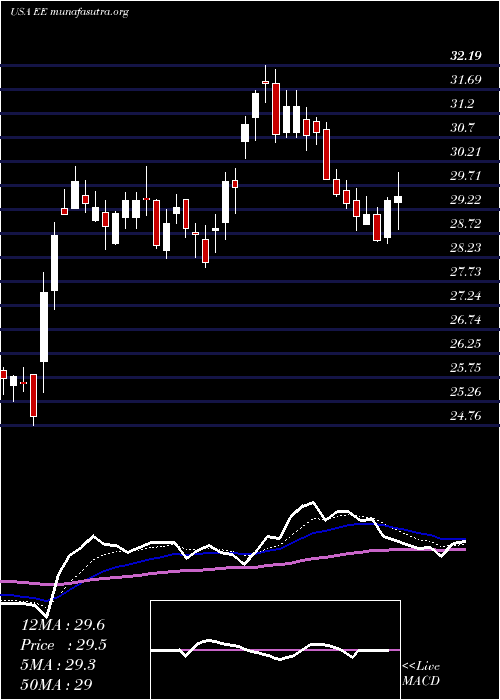Click the 29.71 price axis label
The width and height of the screenshot is (500, 700).
coord(466,176)
